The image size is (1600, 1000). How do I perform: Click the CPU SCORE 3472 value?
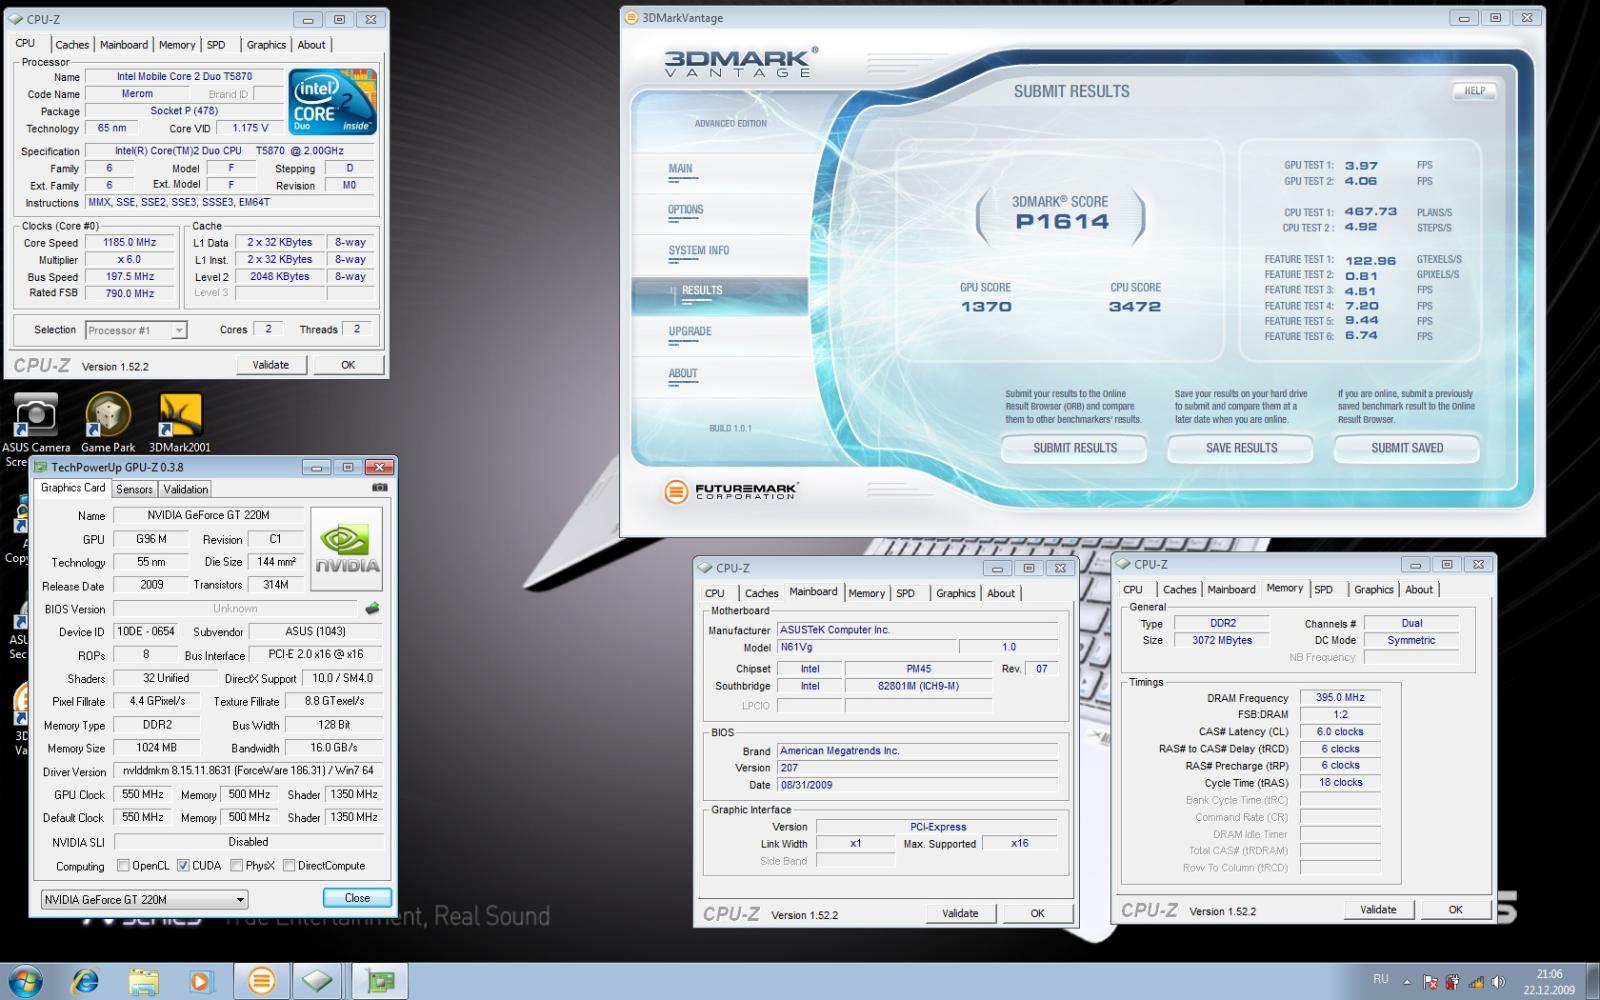(1135, 307)
